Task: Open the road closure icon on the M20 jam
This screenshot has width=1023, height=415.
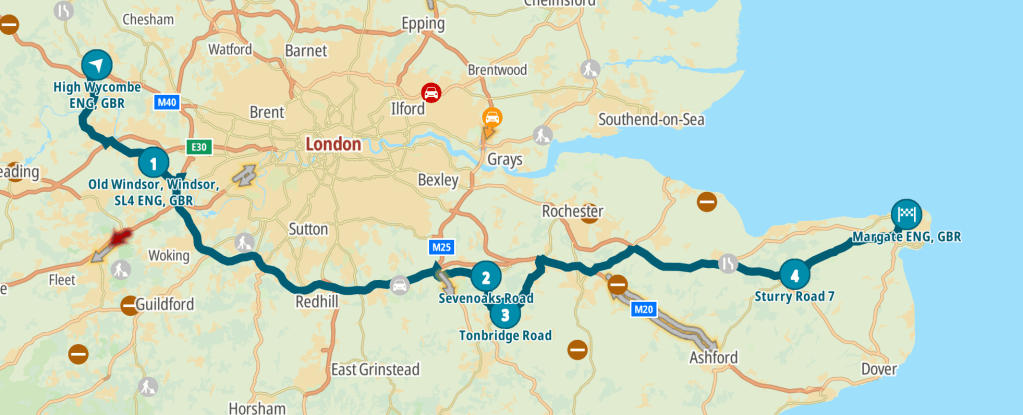Action: pyautogui.click(x=618, y=285)
